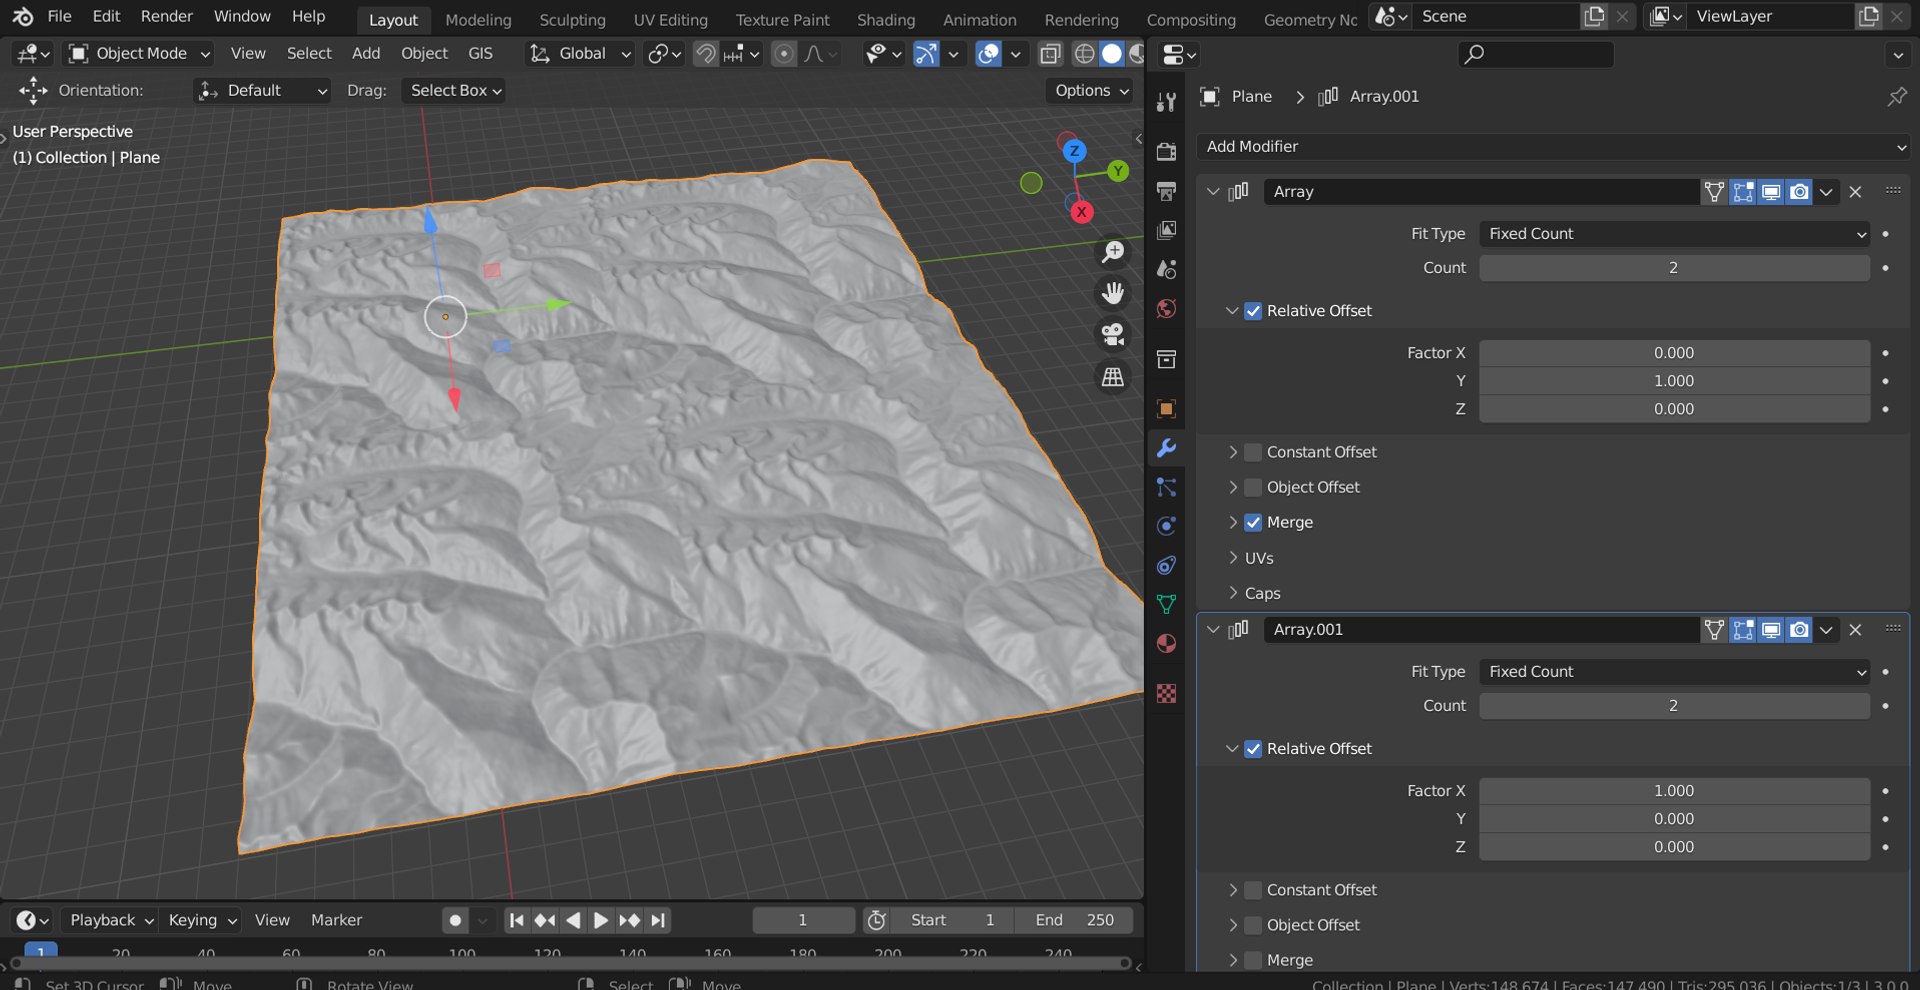
Task: Open the Output properties printer tab
Action: point(1166,191)
